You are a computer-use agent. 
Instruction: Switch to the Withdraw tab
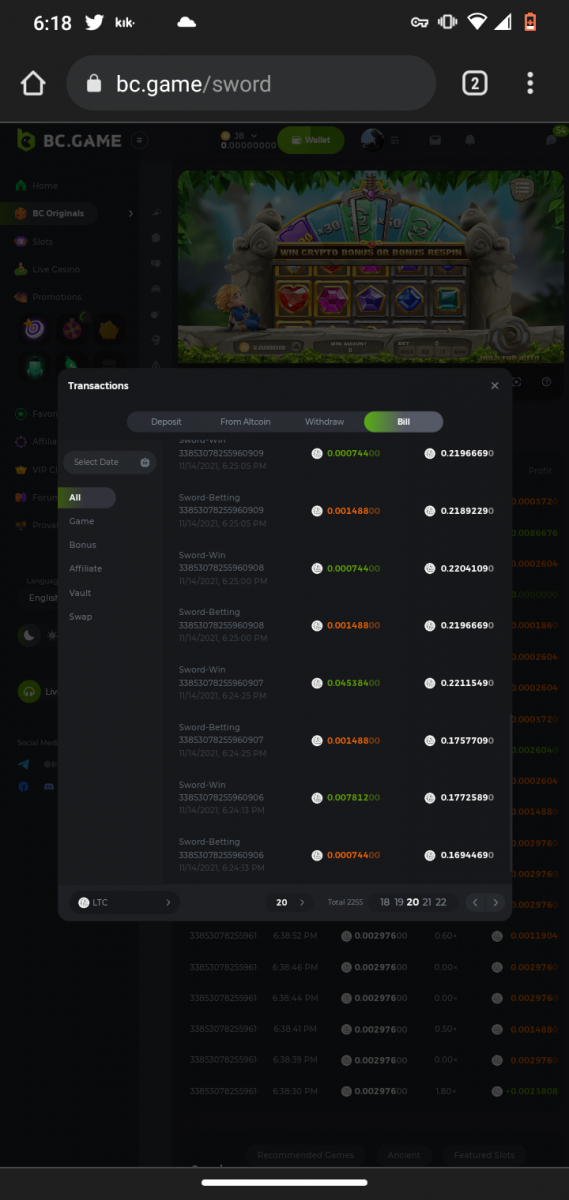(x=324, y=422)
